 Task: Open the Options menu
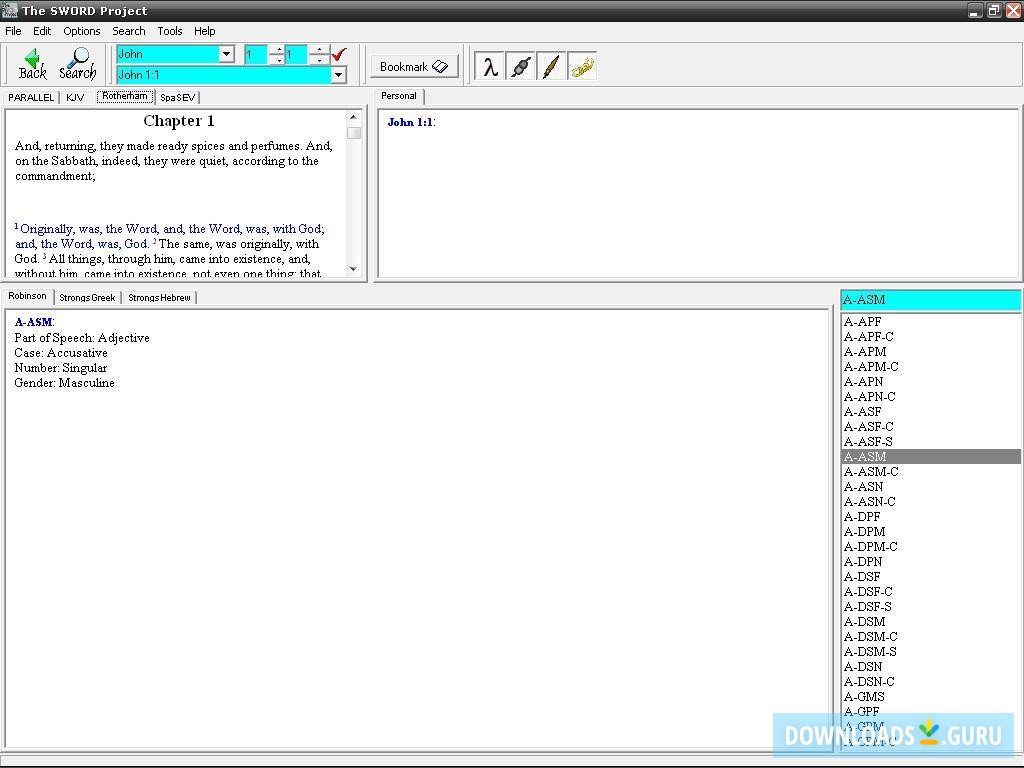(x=81, y=31)
